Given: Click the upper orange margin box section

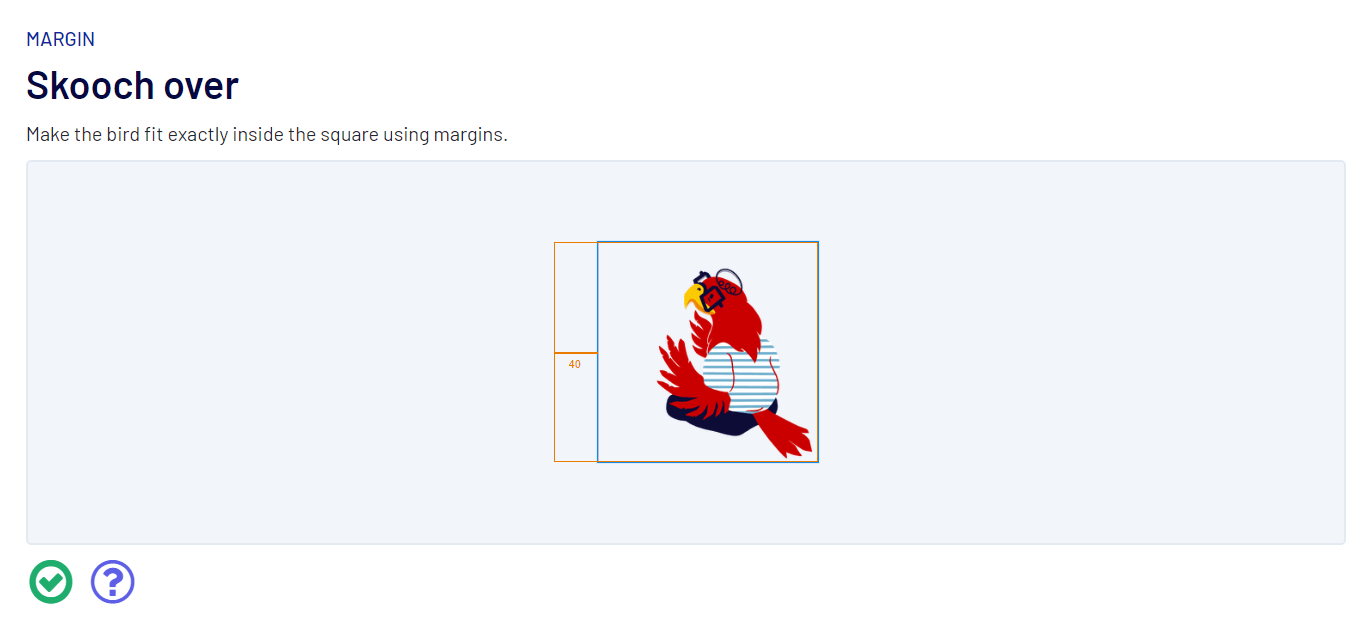Looking at the screenshot, I should click(x=576, y=297).
